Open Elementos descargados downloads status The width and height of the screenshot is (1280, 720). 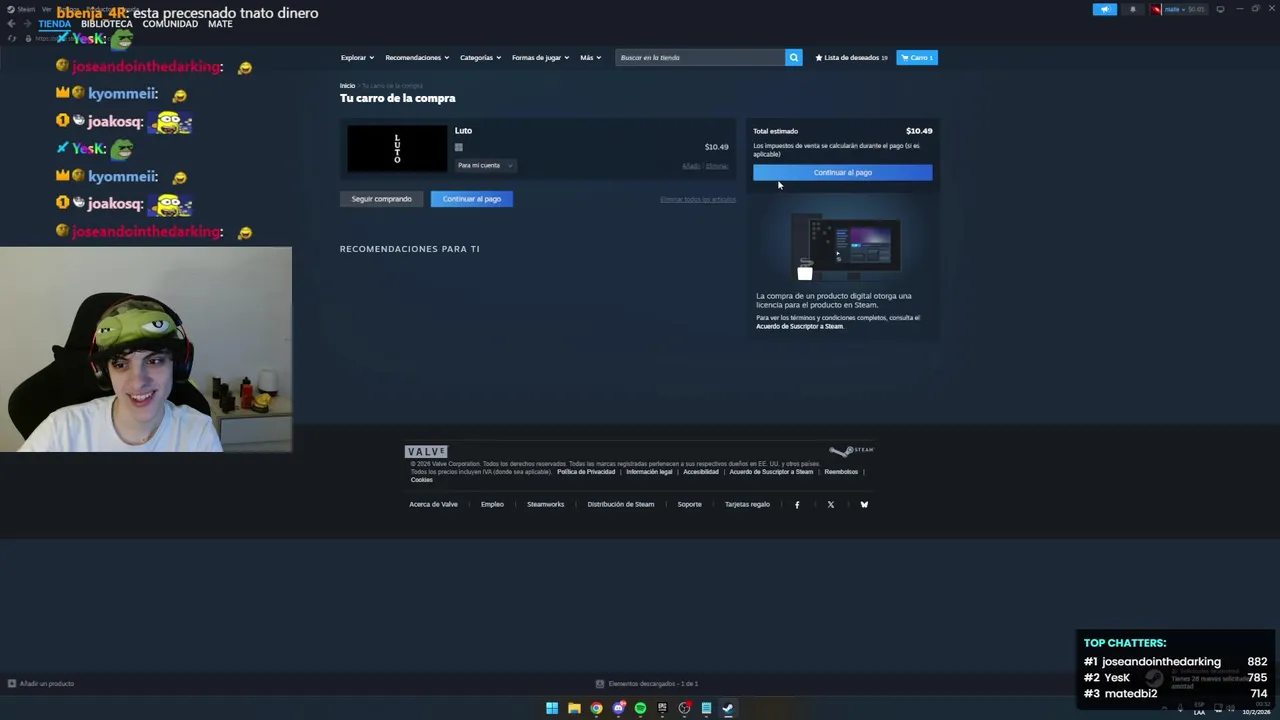point(647,684)
